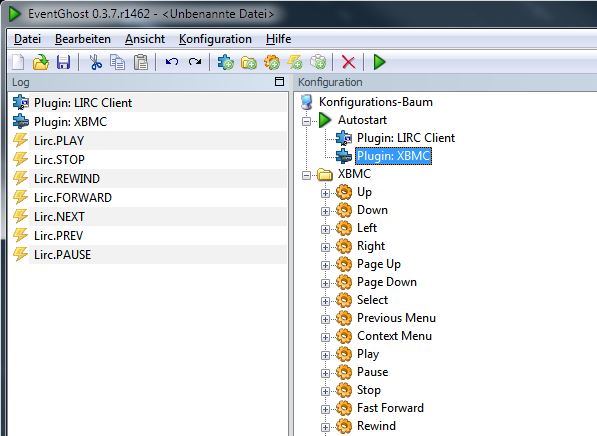Click the Add Folder toolbar icon
597x436 pixels.
coord(249,63)
